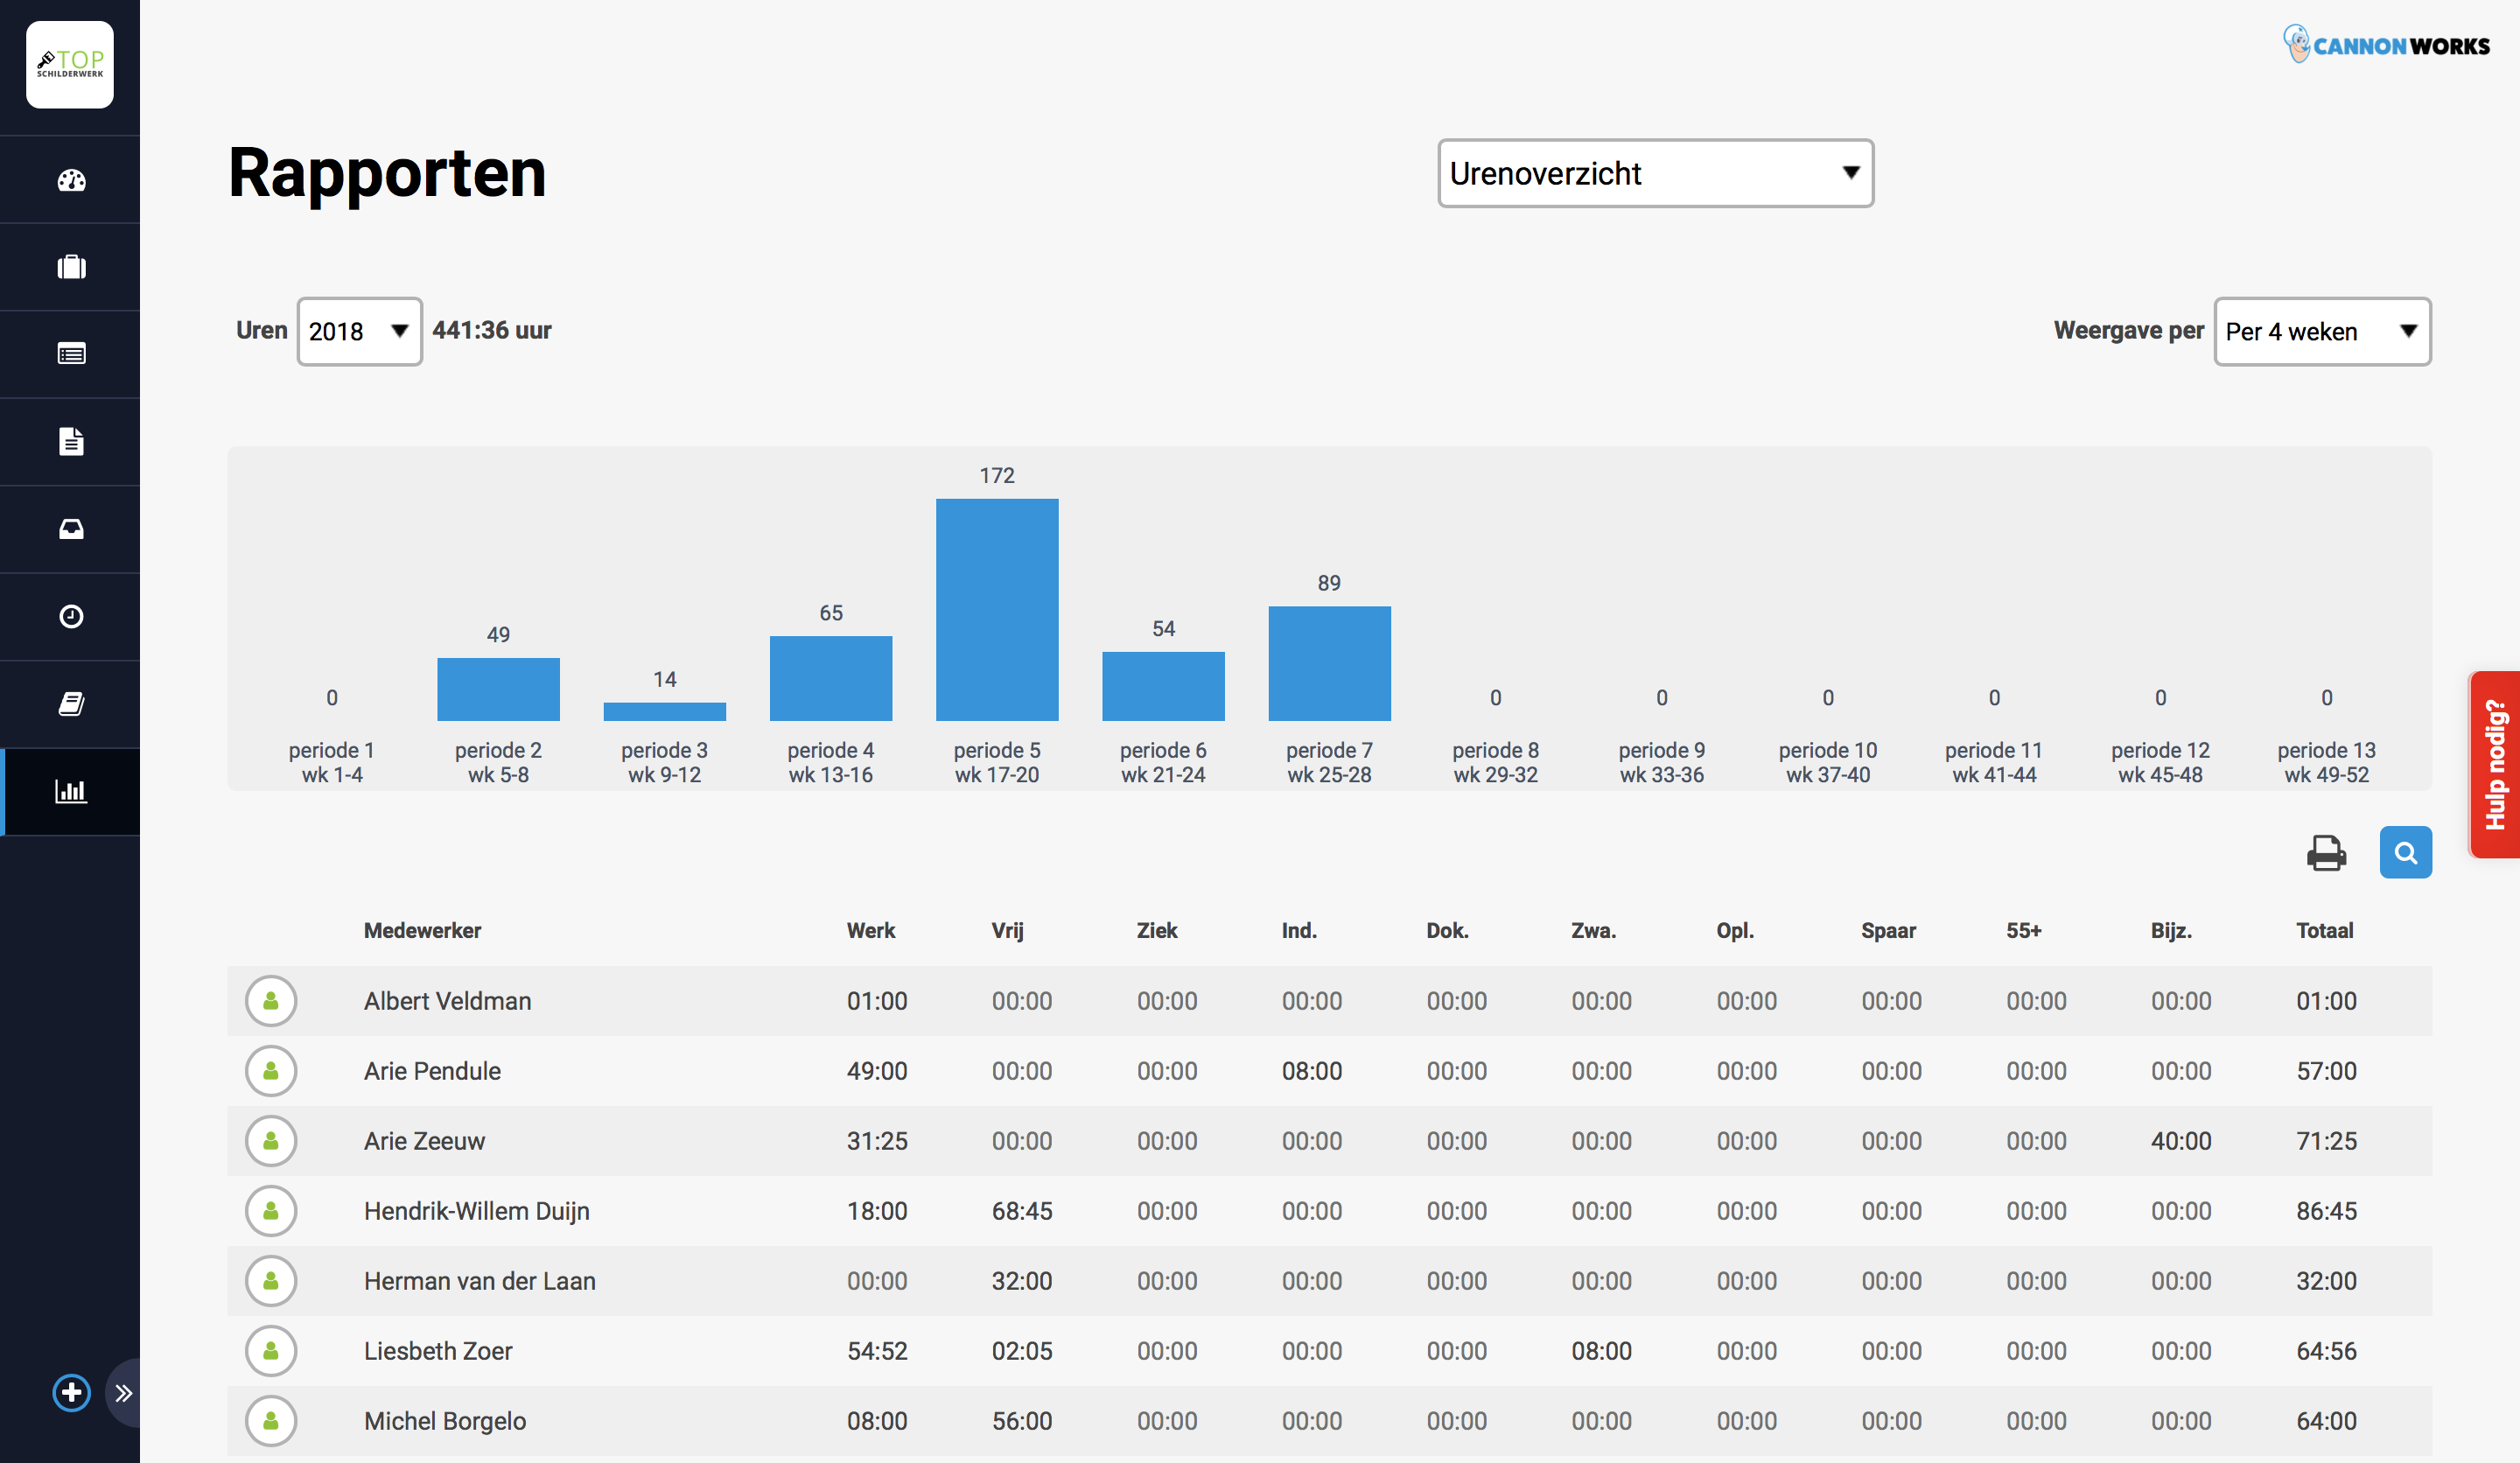Screen dimensions: 2520x1463
Task: Print the hours report
Action: coord(2326,853)
